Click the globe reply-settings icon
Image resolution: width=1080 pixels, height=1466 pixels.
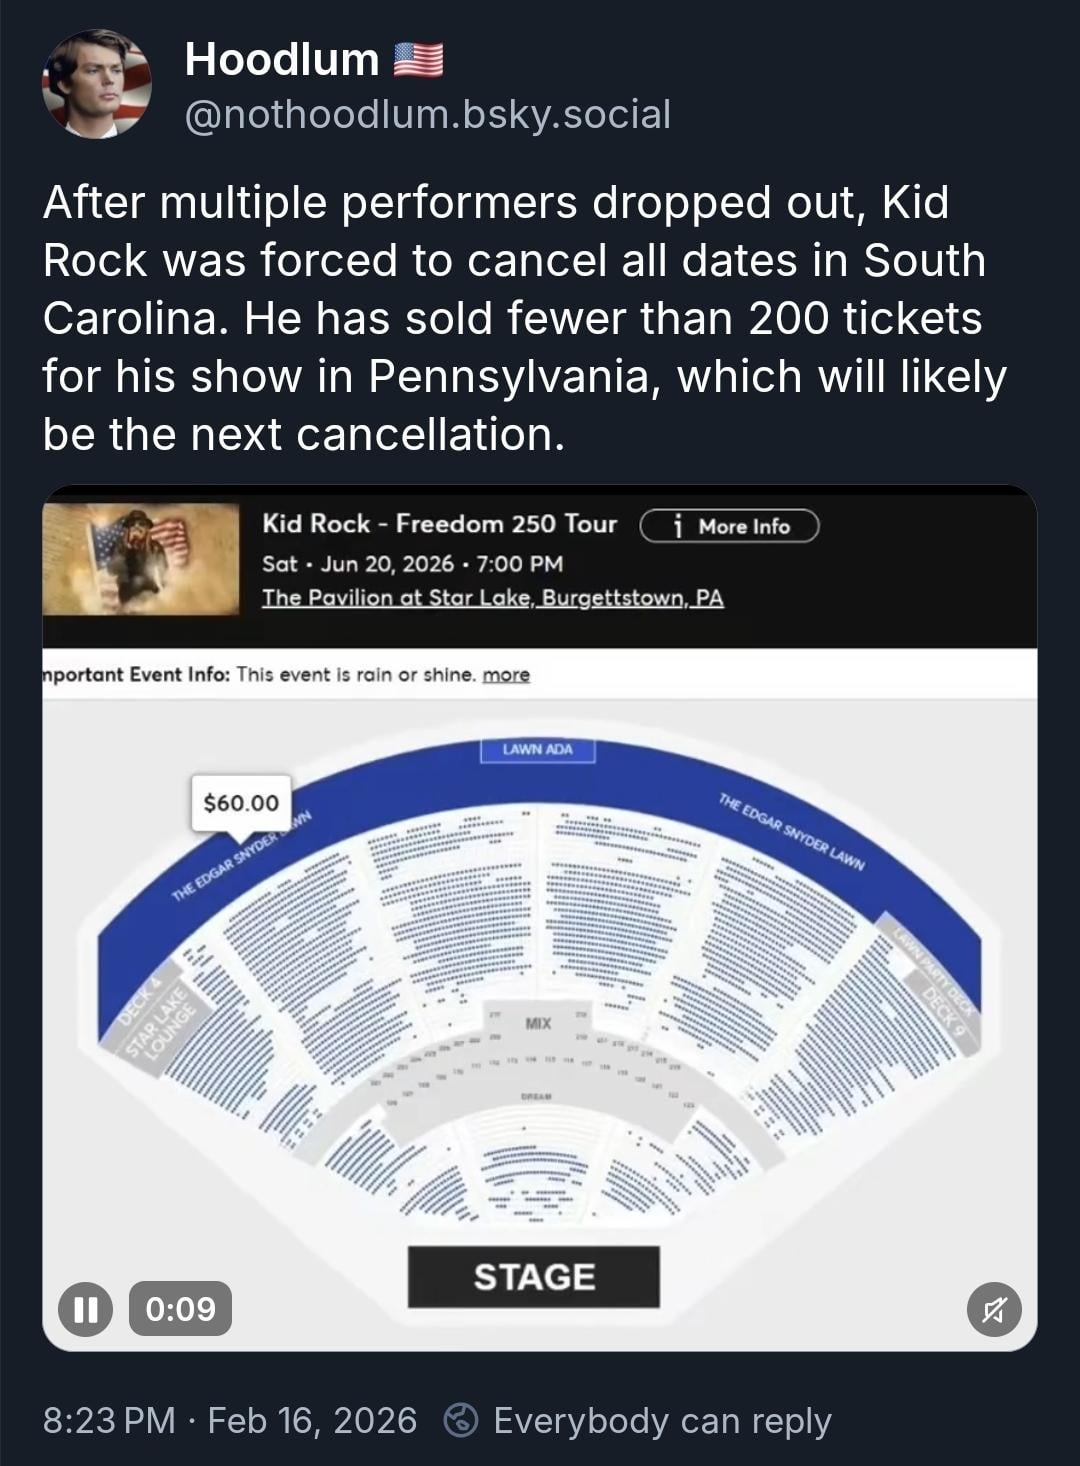pyautogui.click(x=460, y=1421)
